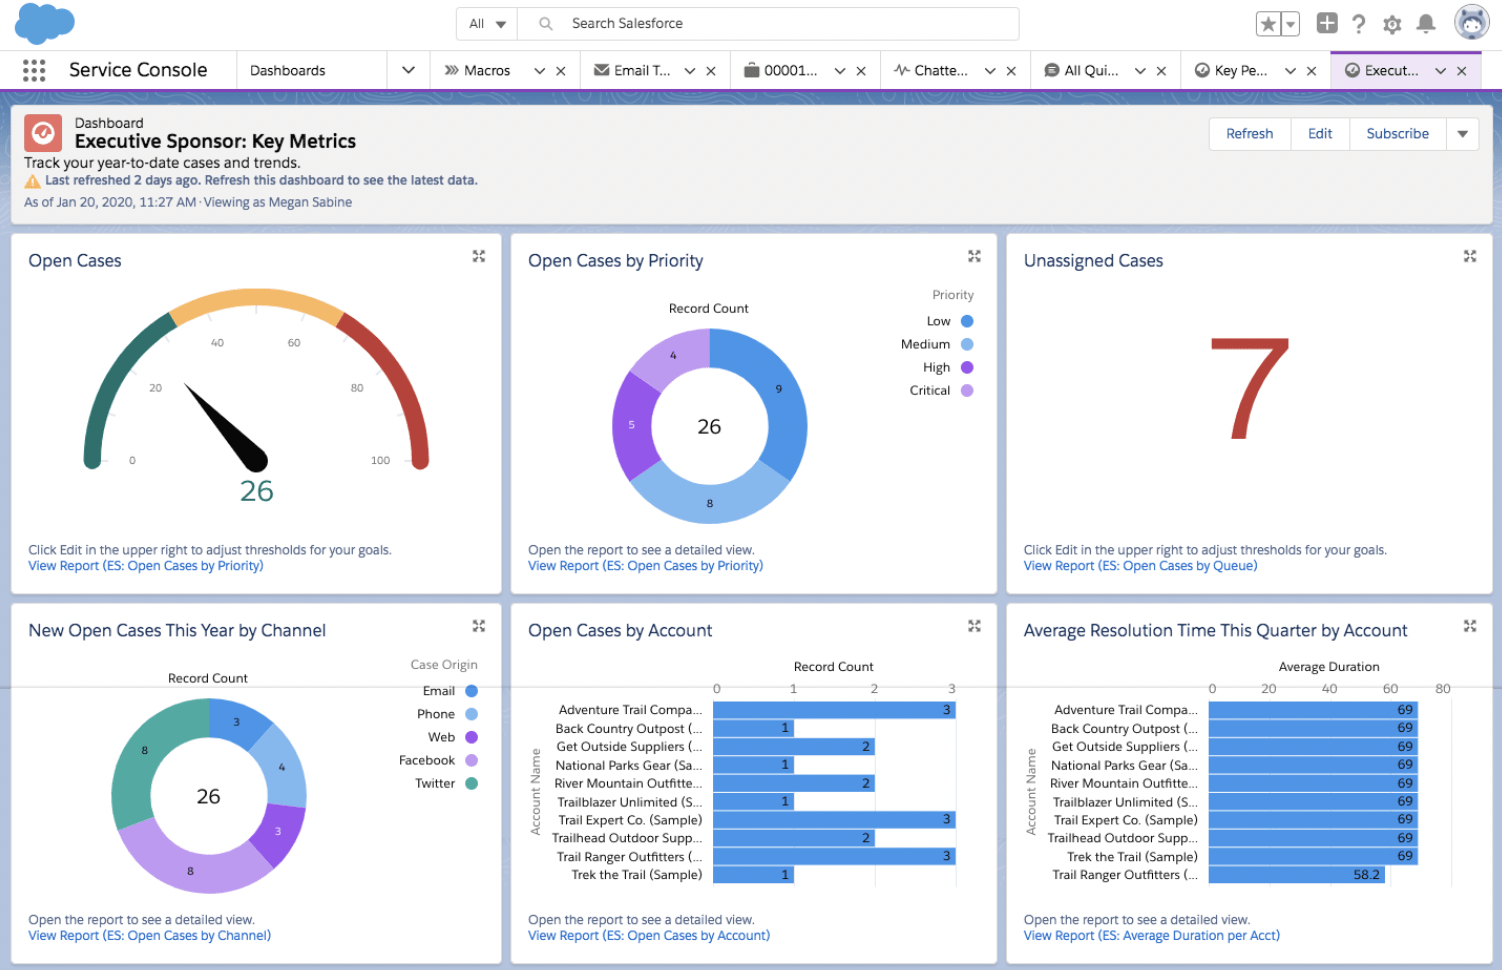Open the Dashboards navigation dropdown
This screenshot has width=1502, height=970.
408,70
